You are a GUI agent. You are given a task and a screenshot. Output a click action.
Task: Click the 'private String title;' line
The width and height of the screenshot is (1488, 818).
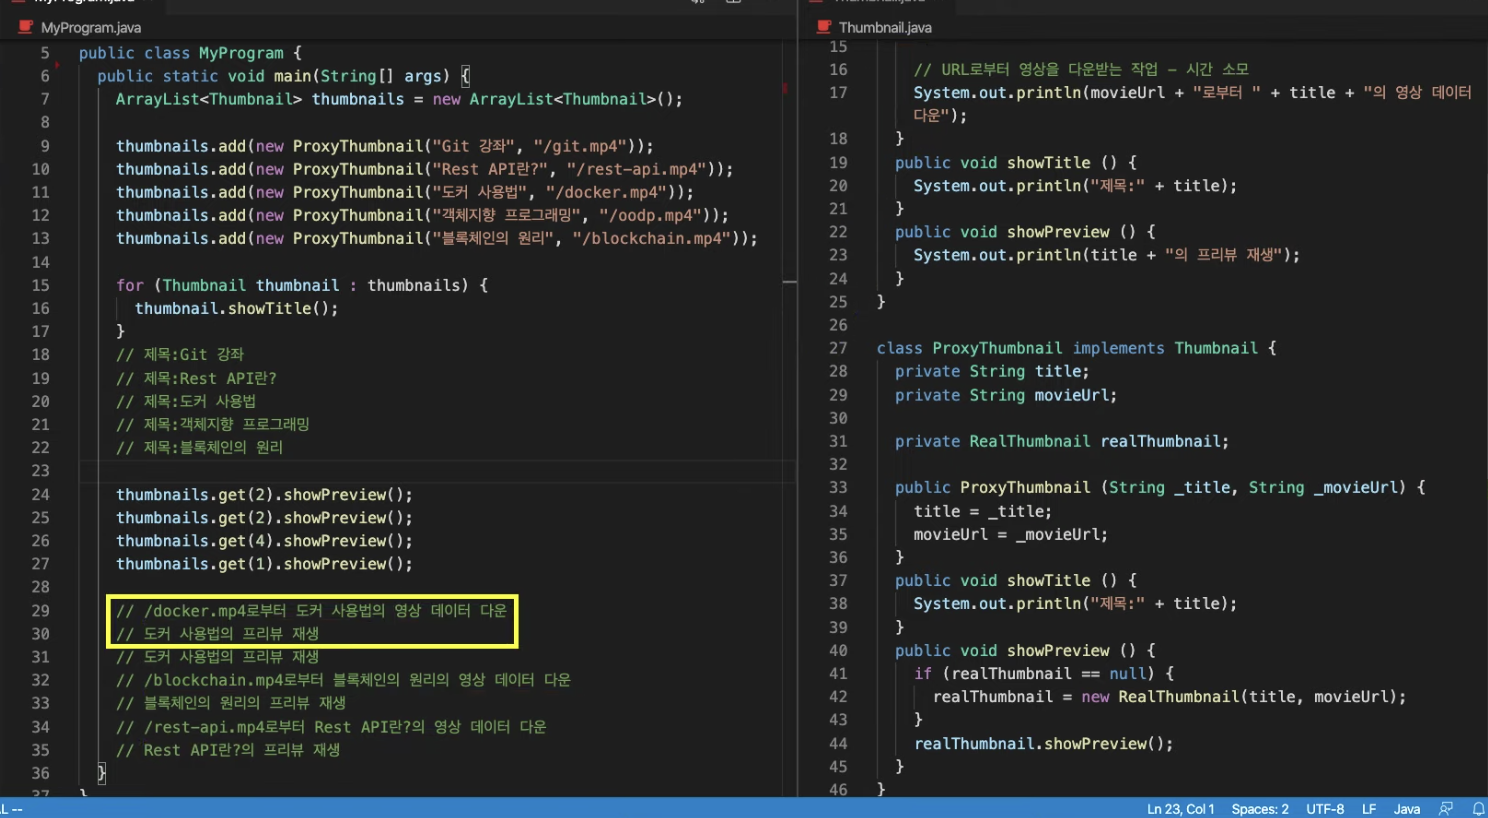(x=992, y=371)
